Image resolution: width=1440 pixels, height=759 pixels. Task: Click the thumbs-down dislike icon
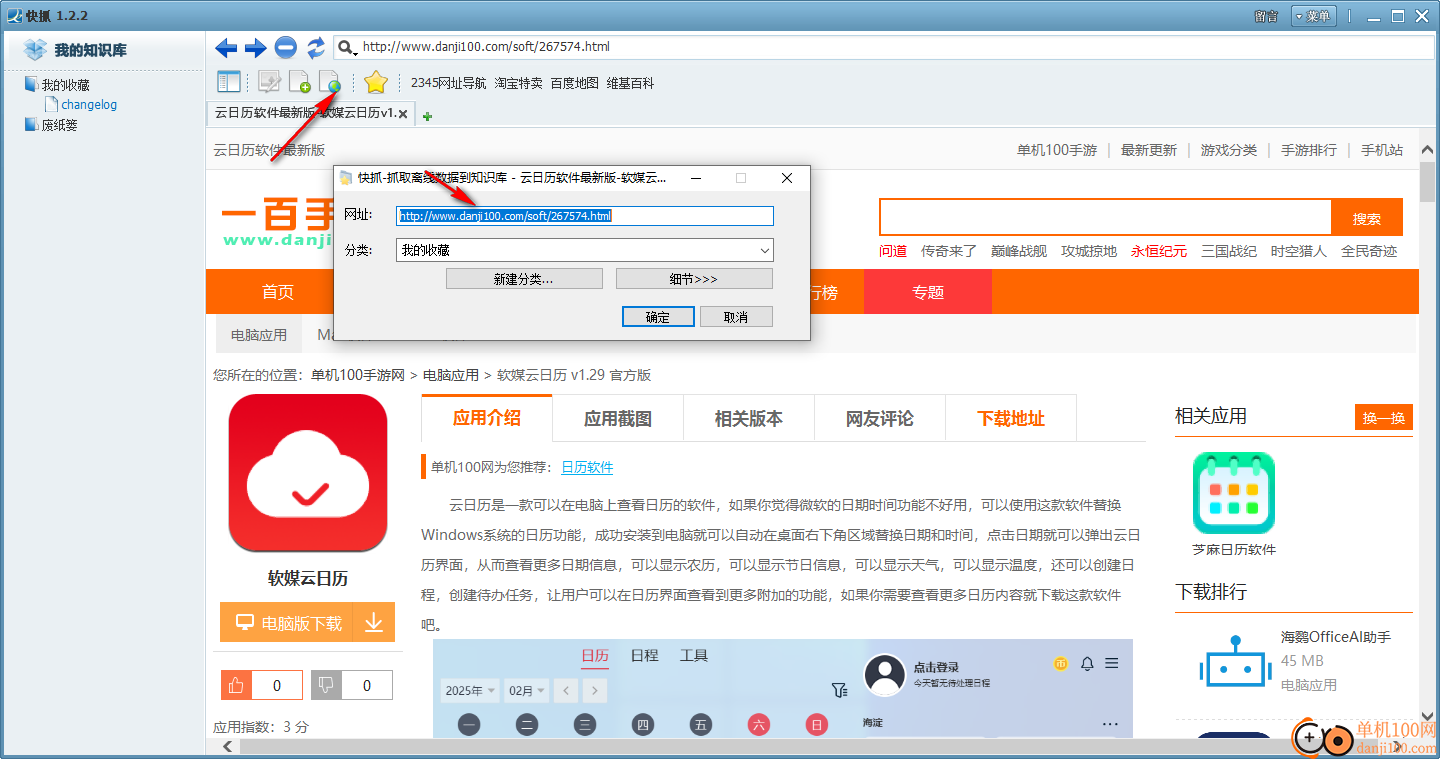pos(326,685)
